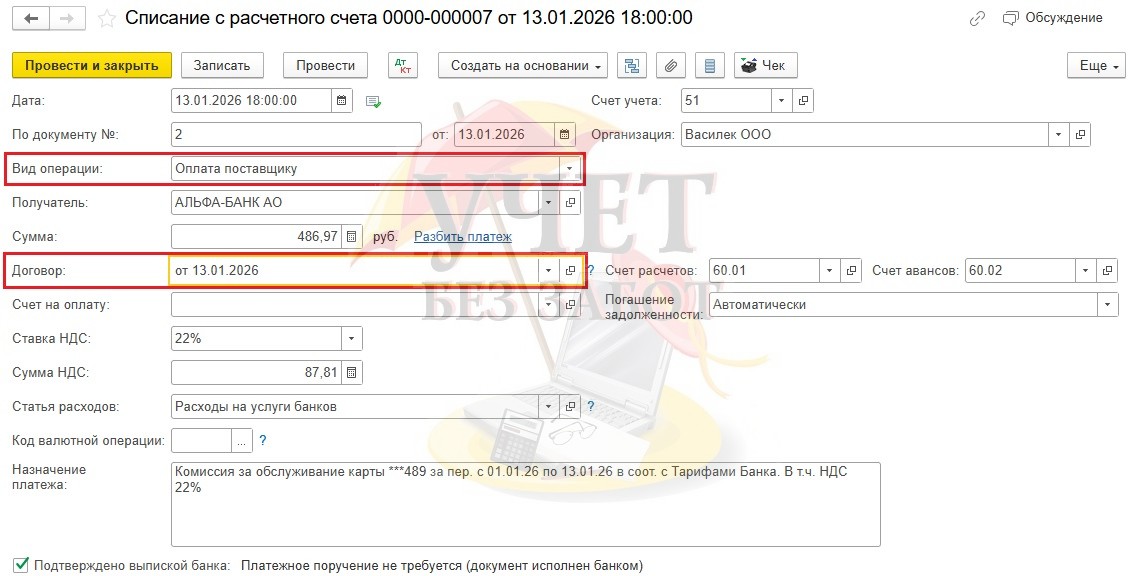Open the Еще menu

pos(1093,66)
